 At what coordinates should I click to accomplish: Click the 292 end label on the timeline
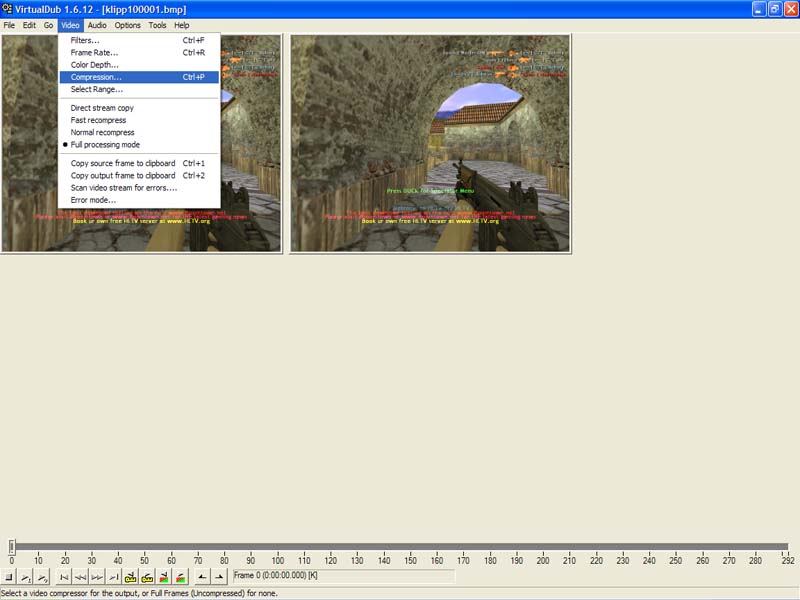pyautogui.click(x=788, y=561)
